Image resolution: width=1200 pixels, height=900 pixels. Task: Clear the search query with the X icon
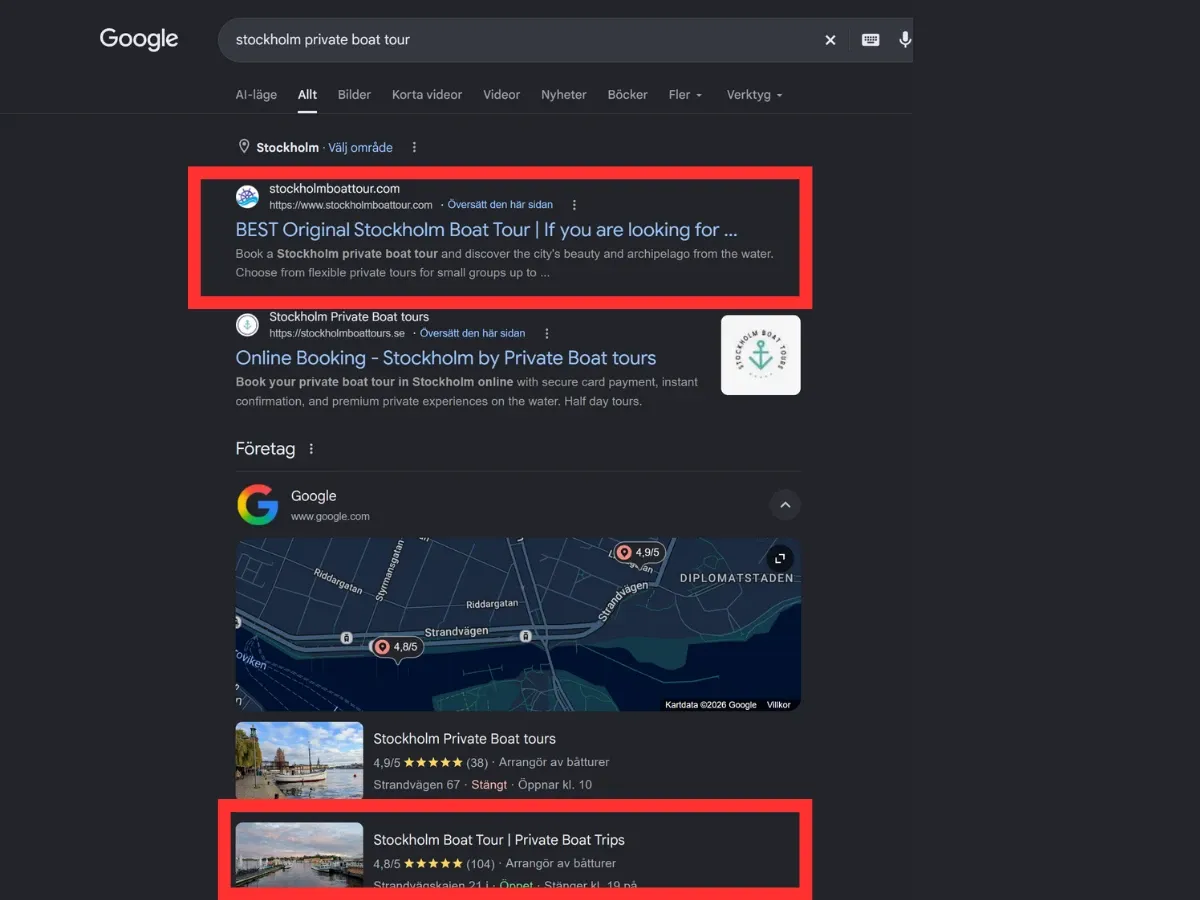click(x=830, y=40)
